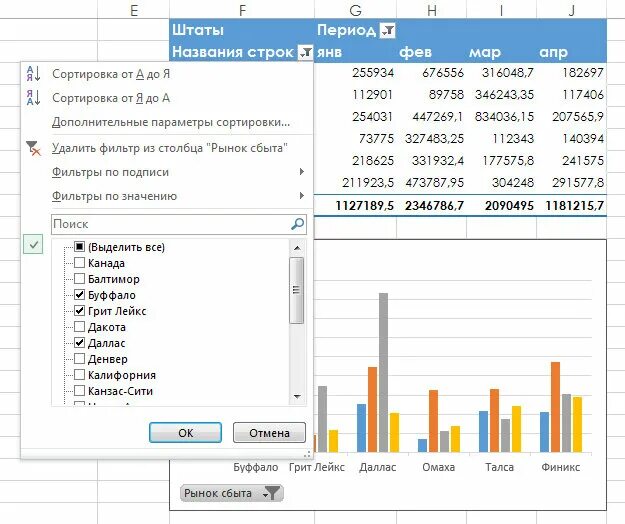Viewport: 625px width, 524px height.
Task: Click the list scrollbar down arrow
Action: (297, 396)
